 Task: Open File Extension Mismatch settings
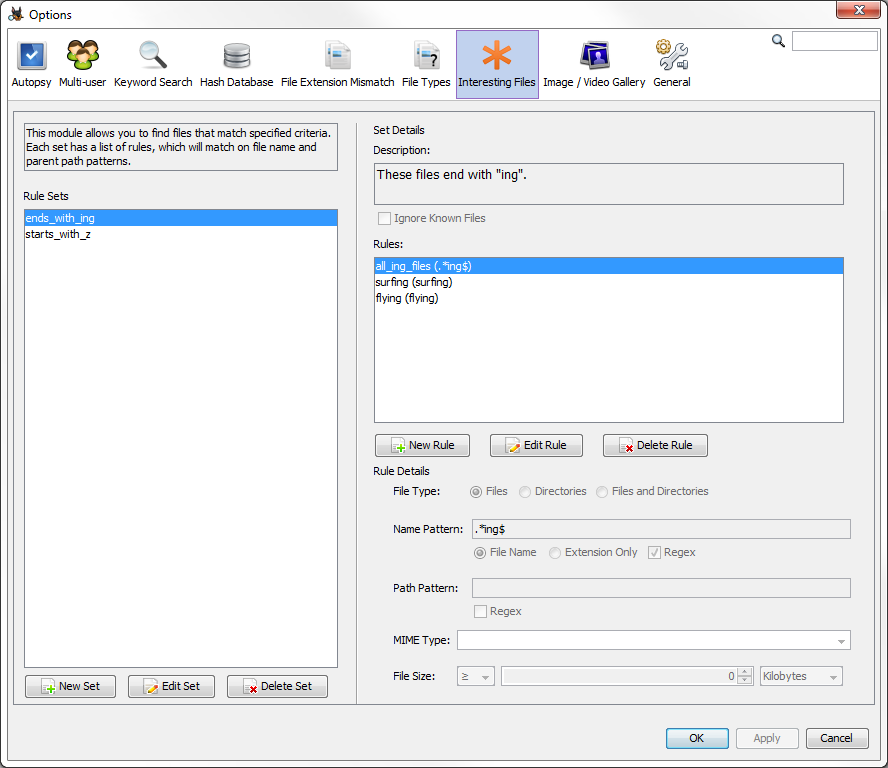pyautogui.click(x=337, y=65)
